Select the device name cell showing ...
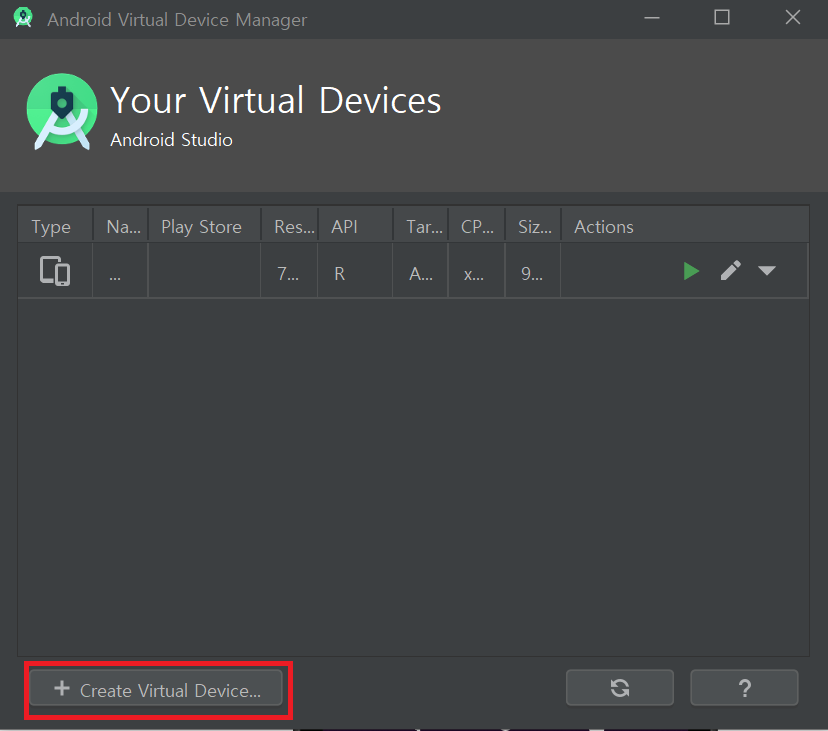 120,271
